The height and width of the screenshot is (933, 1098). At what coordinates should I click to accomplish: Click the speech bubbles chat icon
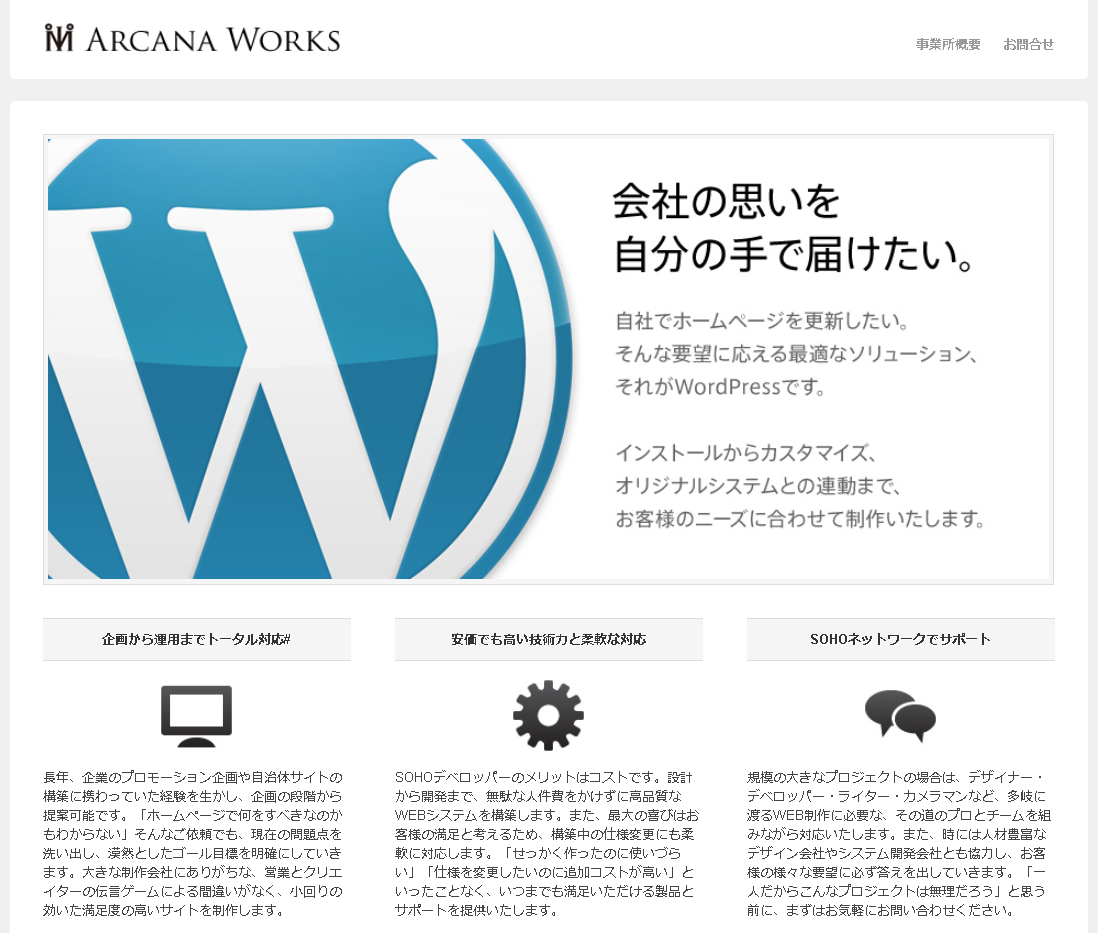coord(900,715)
